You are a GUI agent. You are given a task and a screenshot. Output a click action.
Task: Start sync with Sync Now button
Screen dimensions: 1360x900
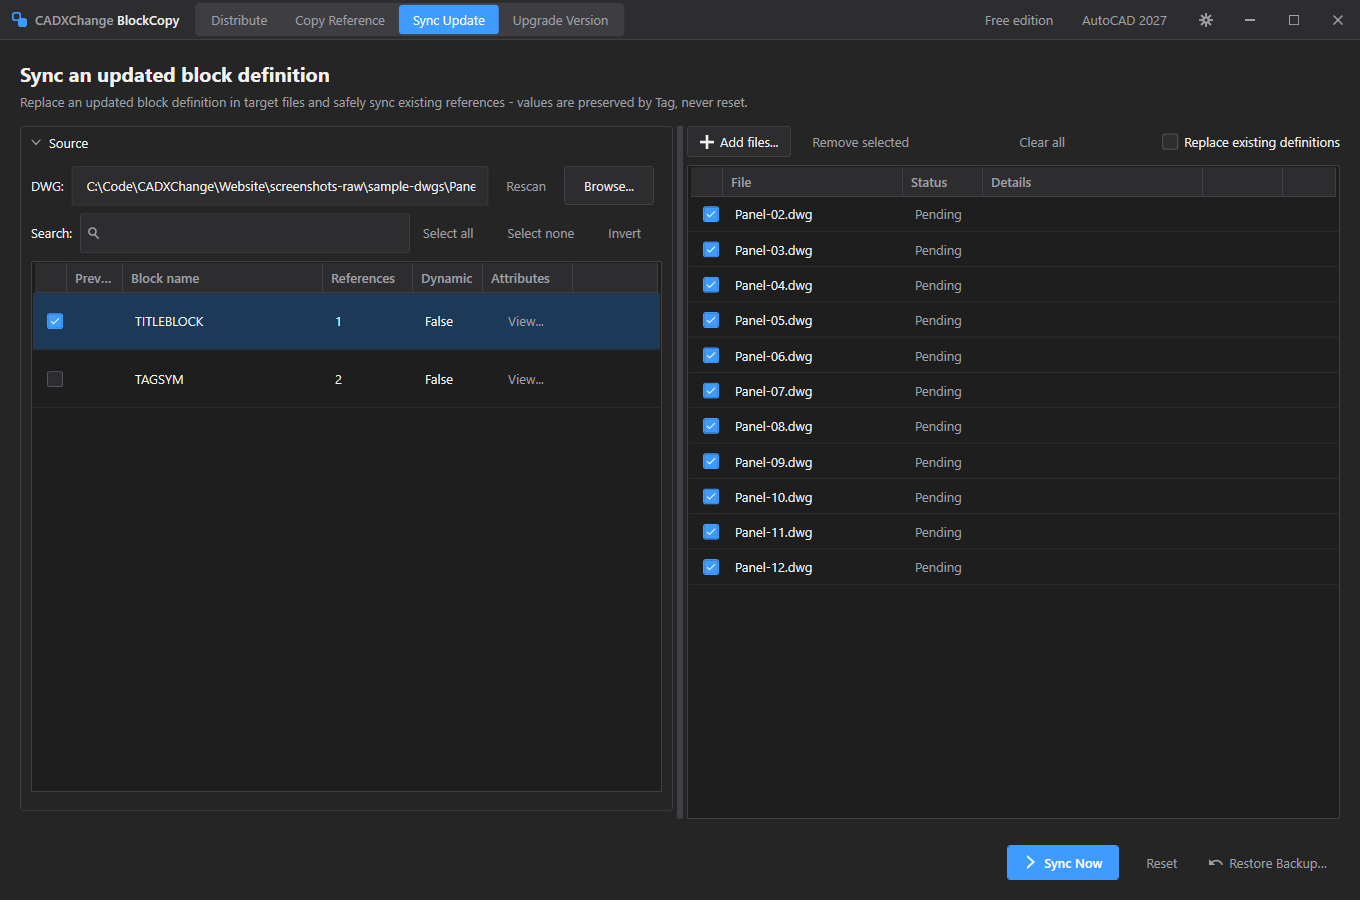click(x=1063, y=863)
